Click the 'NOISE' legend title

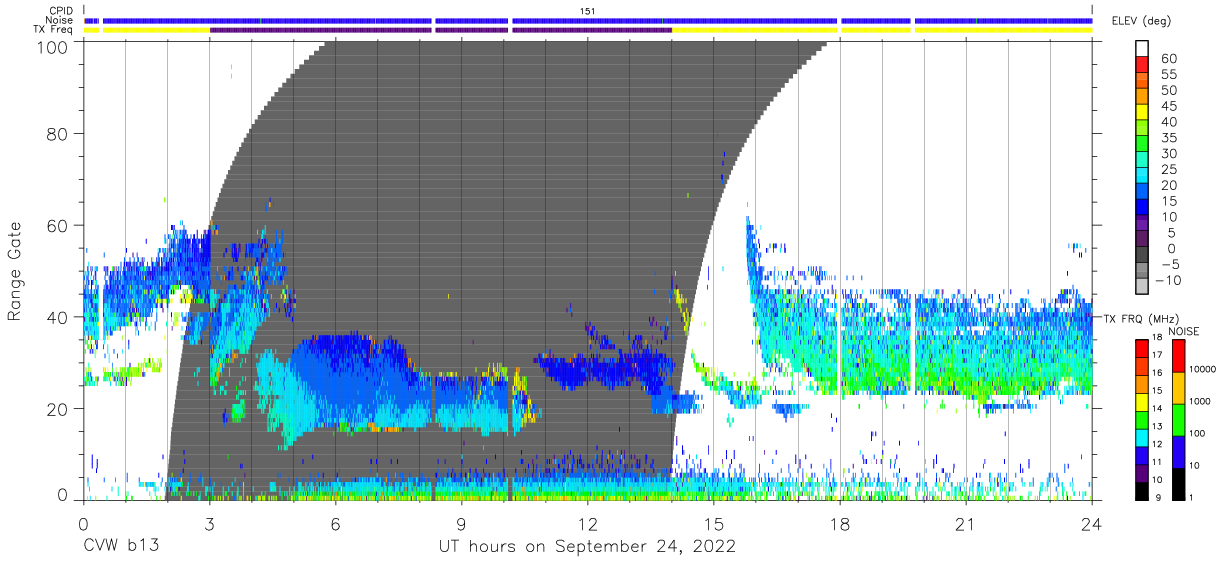click(1183, 330)
